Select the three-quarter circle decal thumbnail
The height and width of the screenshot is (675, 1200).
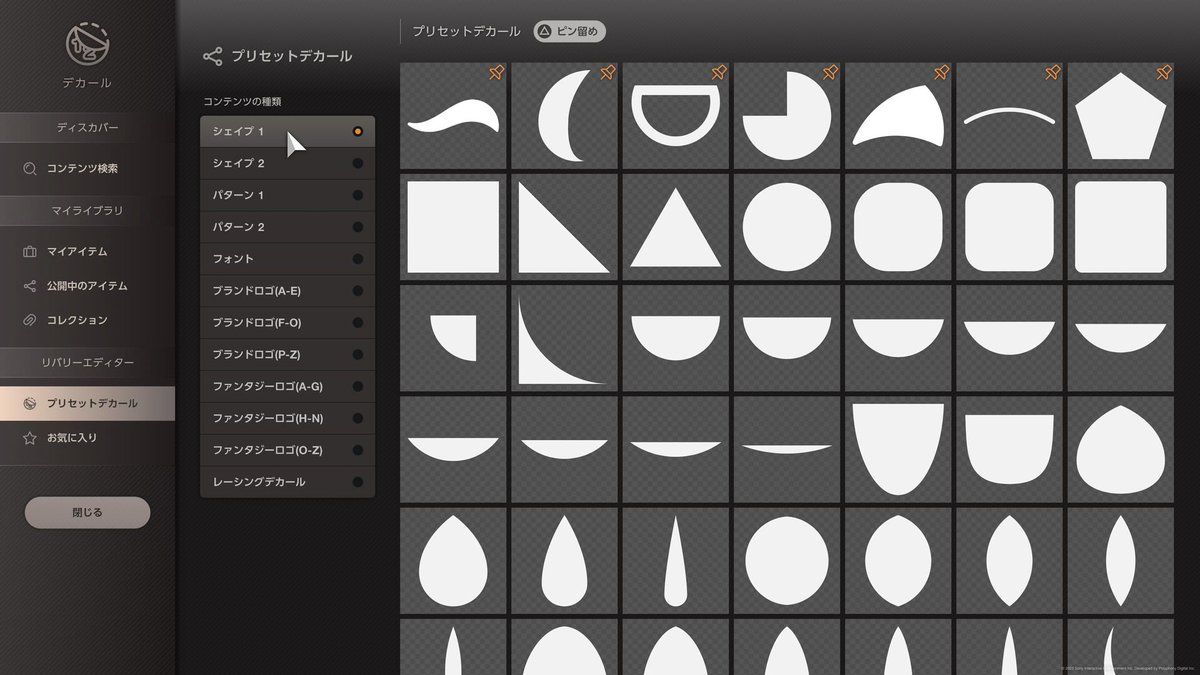[787, 116]
